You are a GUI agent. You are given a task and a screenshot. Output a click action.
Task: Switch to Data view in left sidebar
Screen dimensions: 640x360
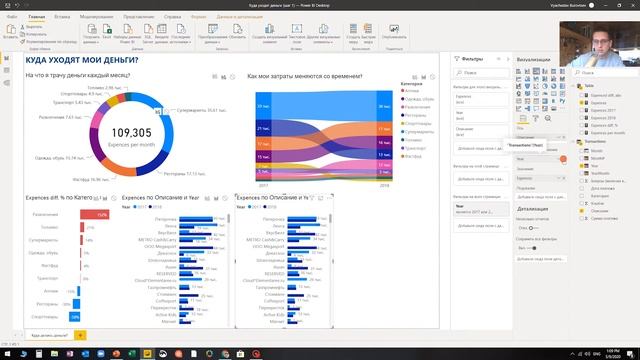(7, 70)
